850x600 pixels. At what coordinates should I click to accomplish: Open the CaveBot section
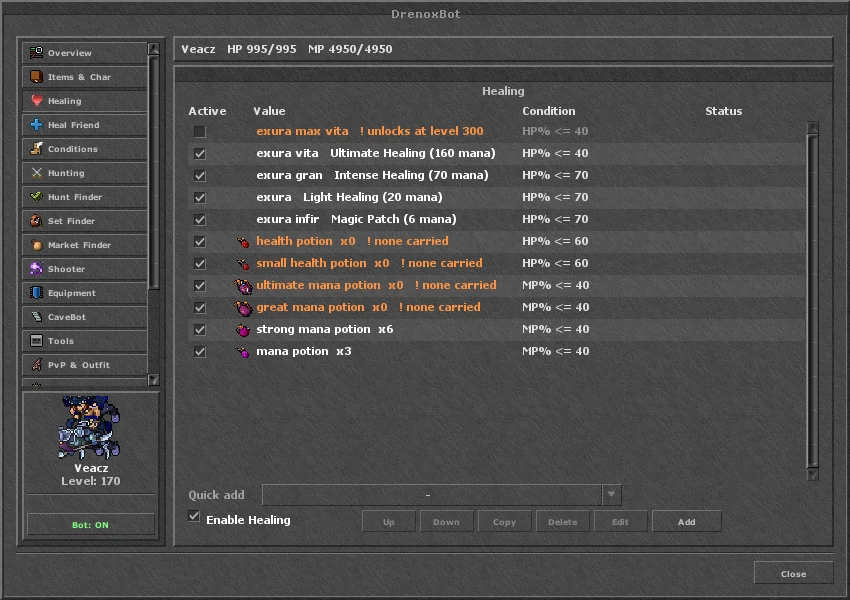[x=85, y=317]
